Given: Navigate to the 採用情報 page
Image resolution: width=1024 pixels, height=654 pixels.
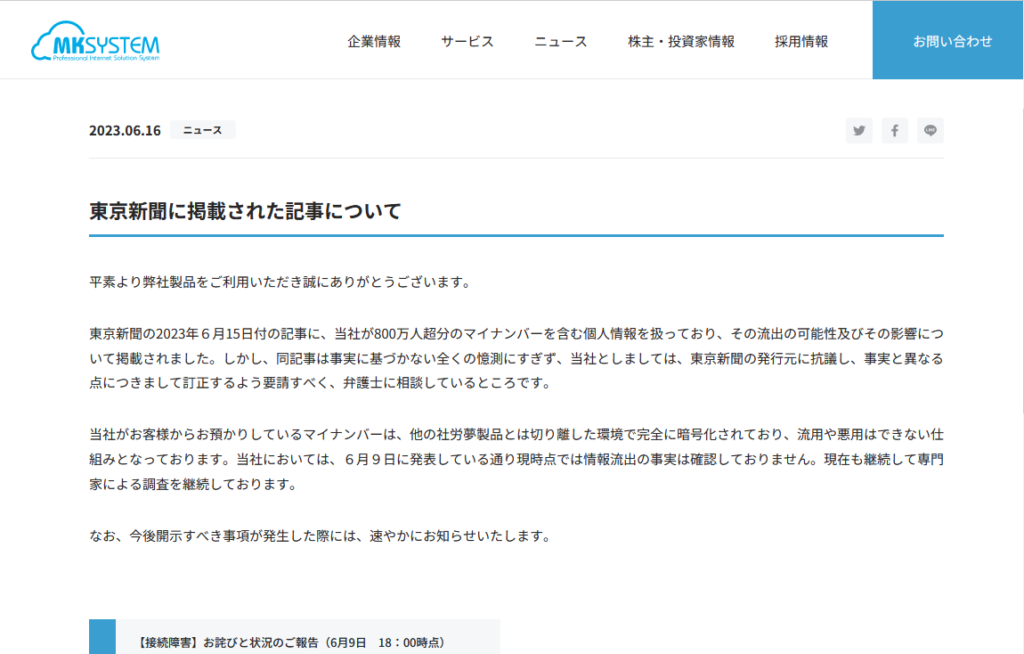Looking at the screenshot, I should click(801, 42).
